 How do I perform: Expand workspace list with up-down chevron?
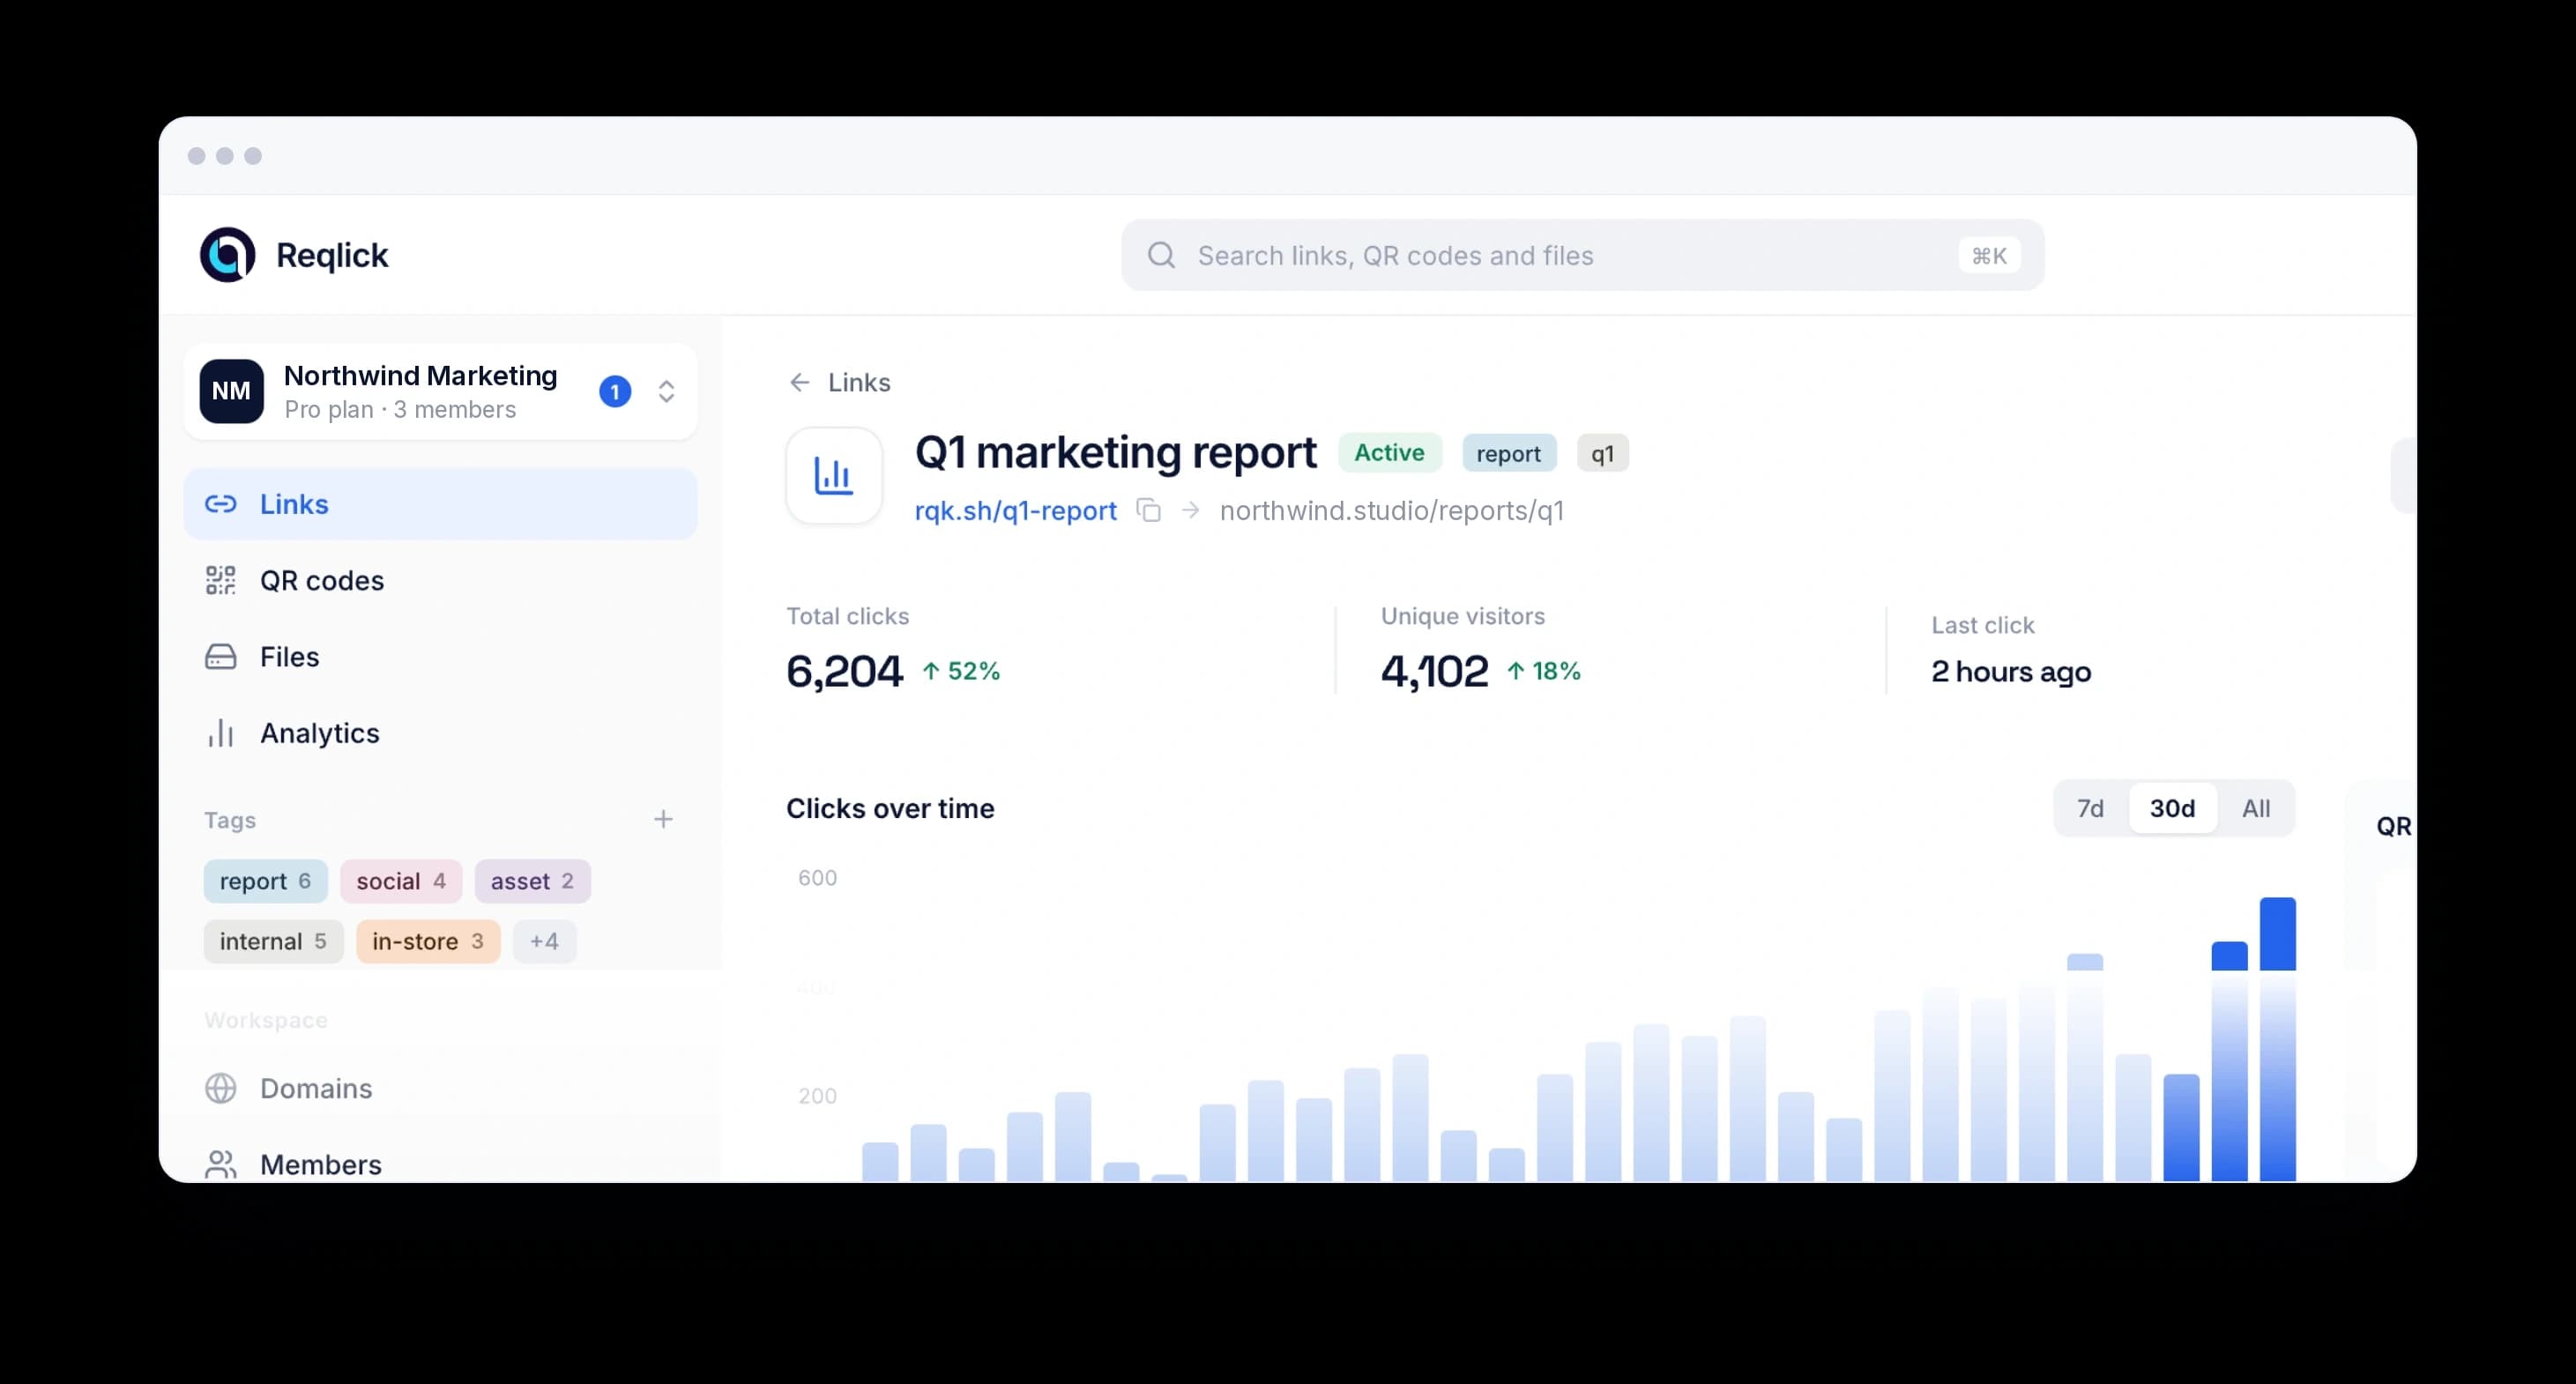coord(666,392)
